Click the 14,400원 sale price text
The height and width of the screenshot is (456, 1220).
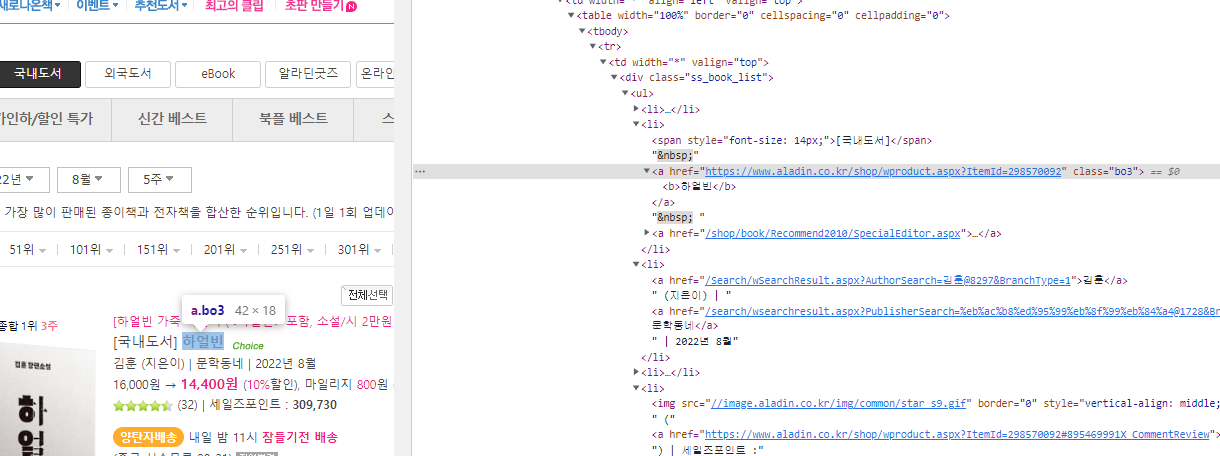pos(209,383)
